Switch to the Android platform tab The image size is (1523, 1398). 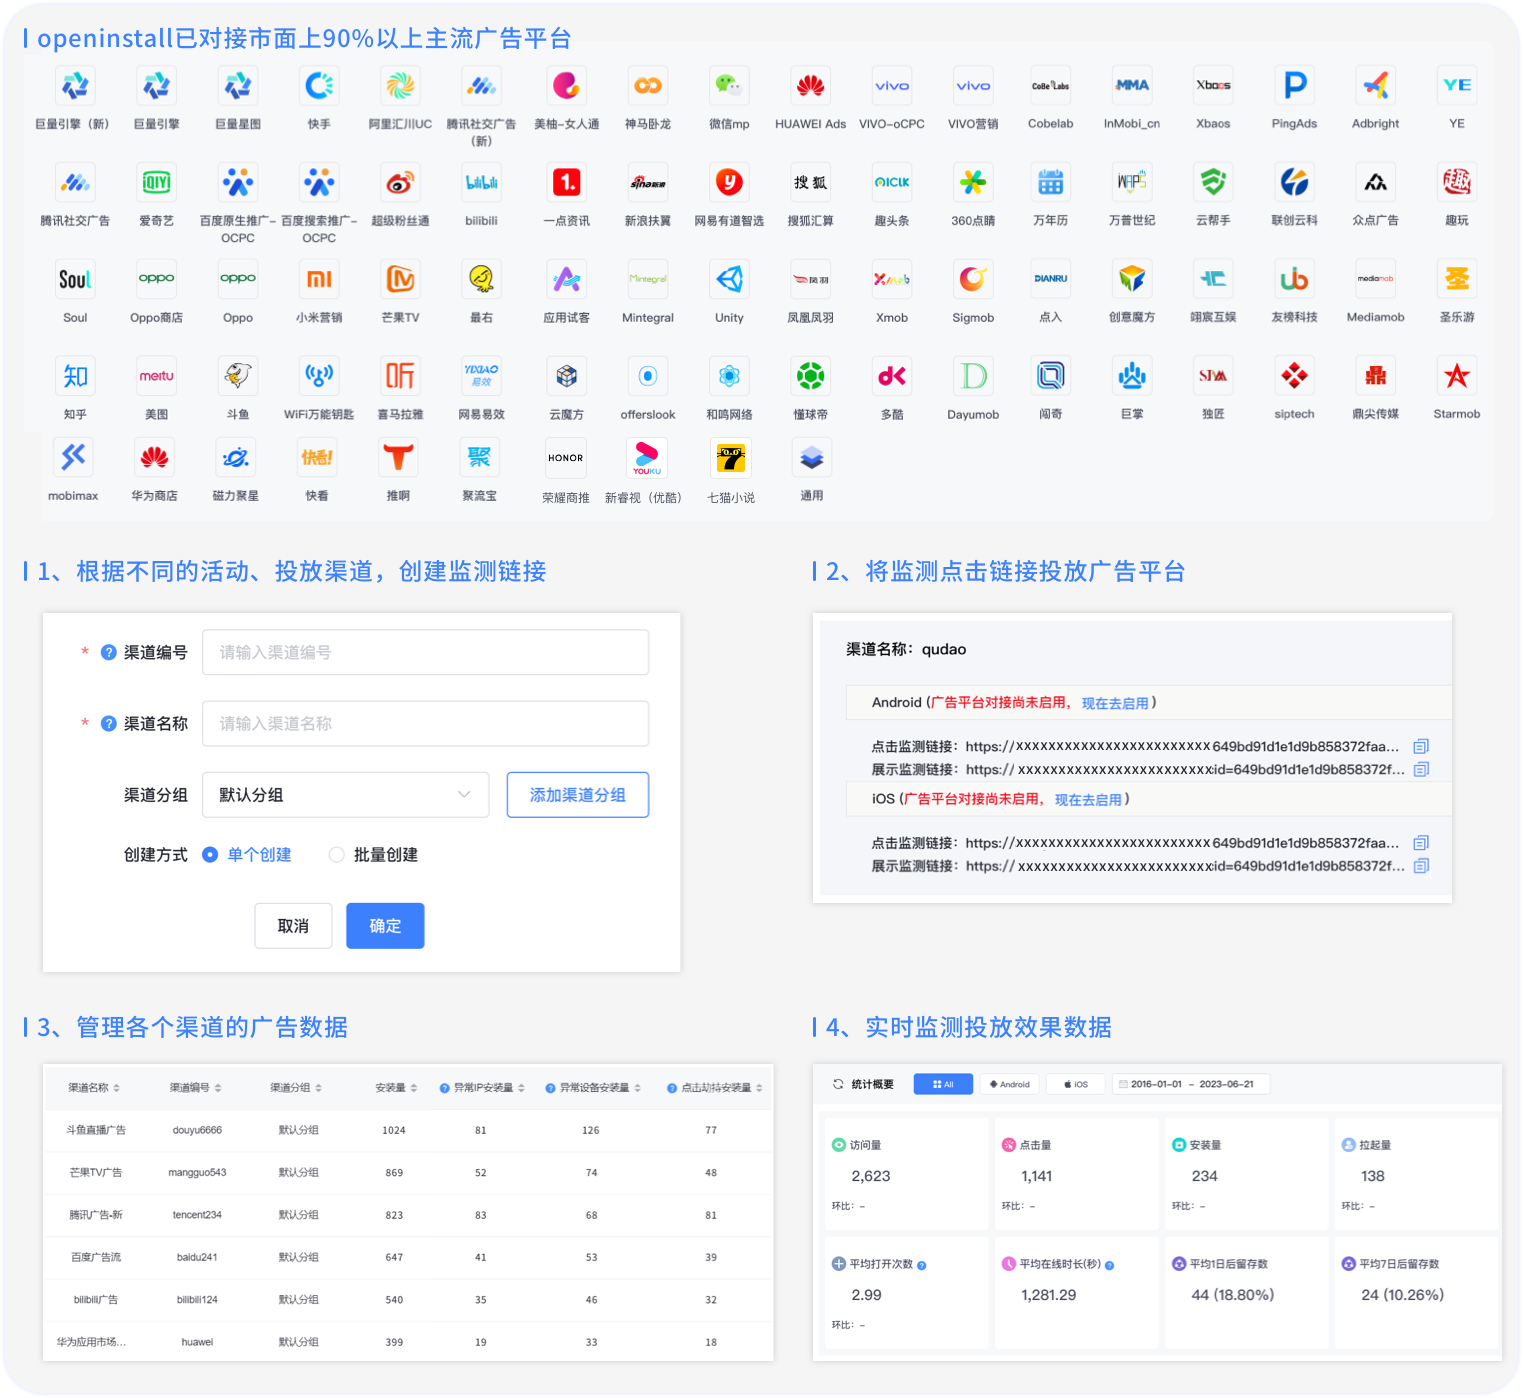point(1010,1084)
